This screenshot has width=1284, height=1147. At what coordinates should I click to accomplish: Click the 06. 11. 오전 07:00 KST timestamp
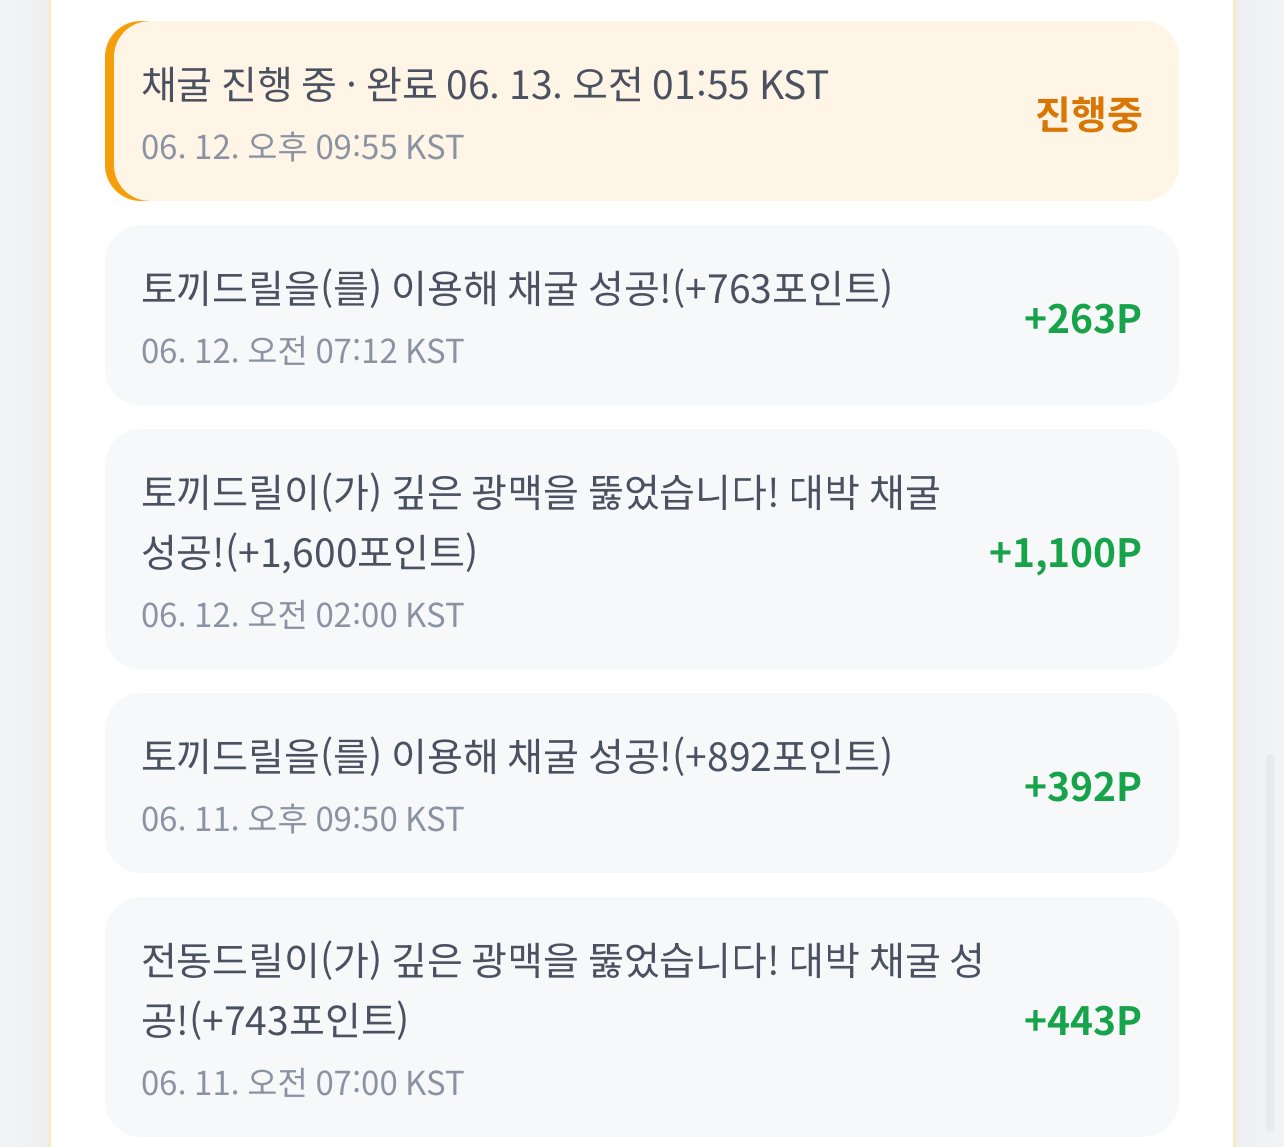coord(303,1084)
